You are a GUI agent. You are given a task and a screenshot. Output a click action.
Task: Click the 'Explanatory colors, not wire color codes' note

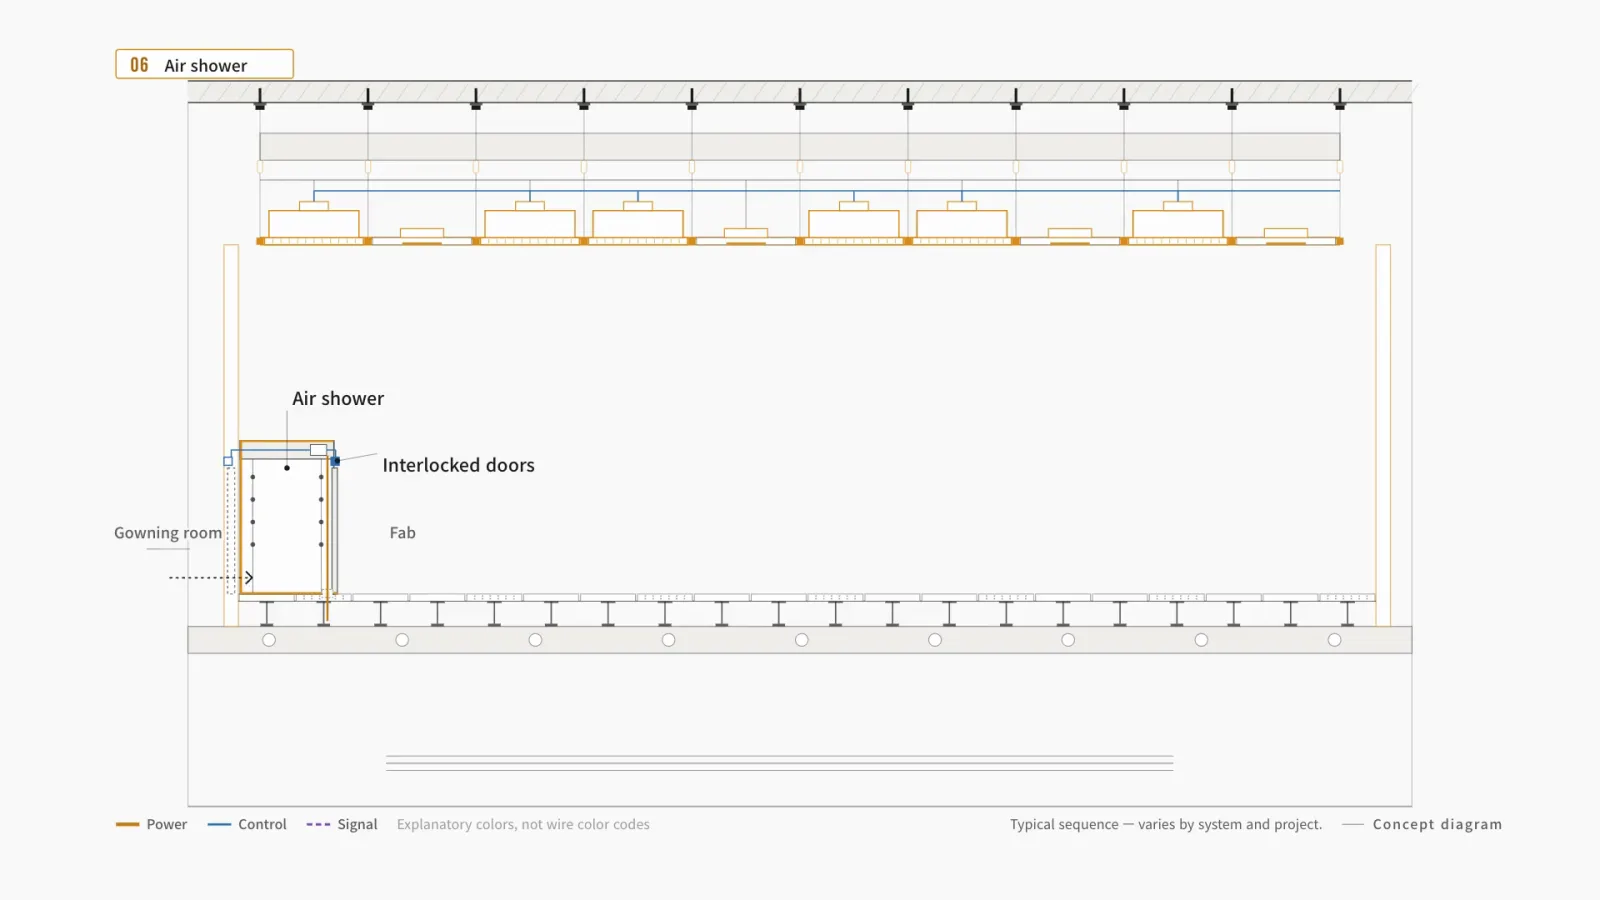[x=523, y=824]
